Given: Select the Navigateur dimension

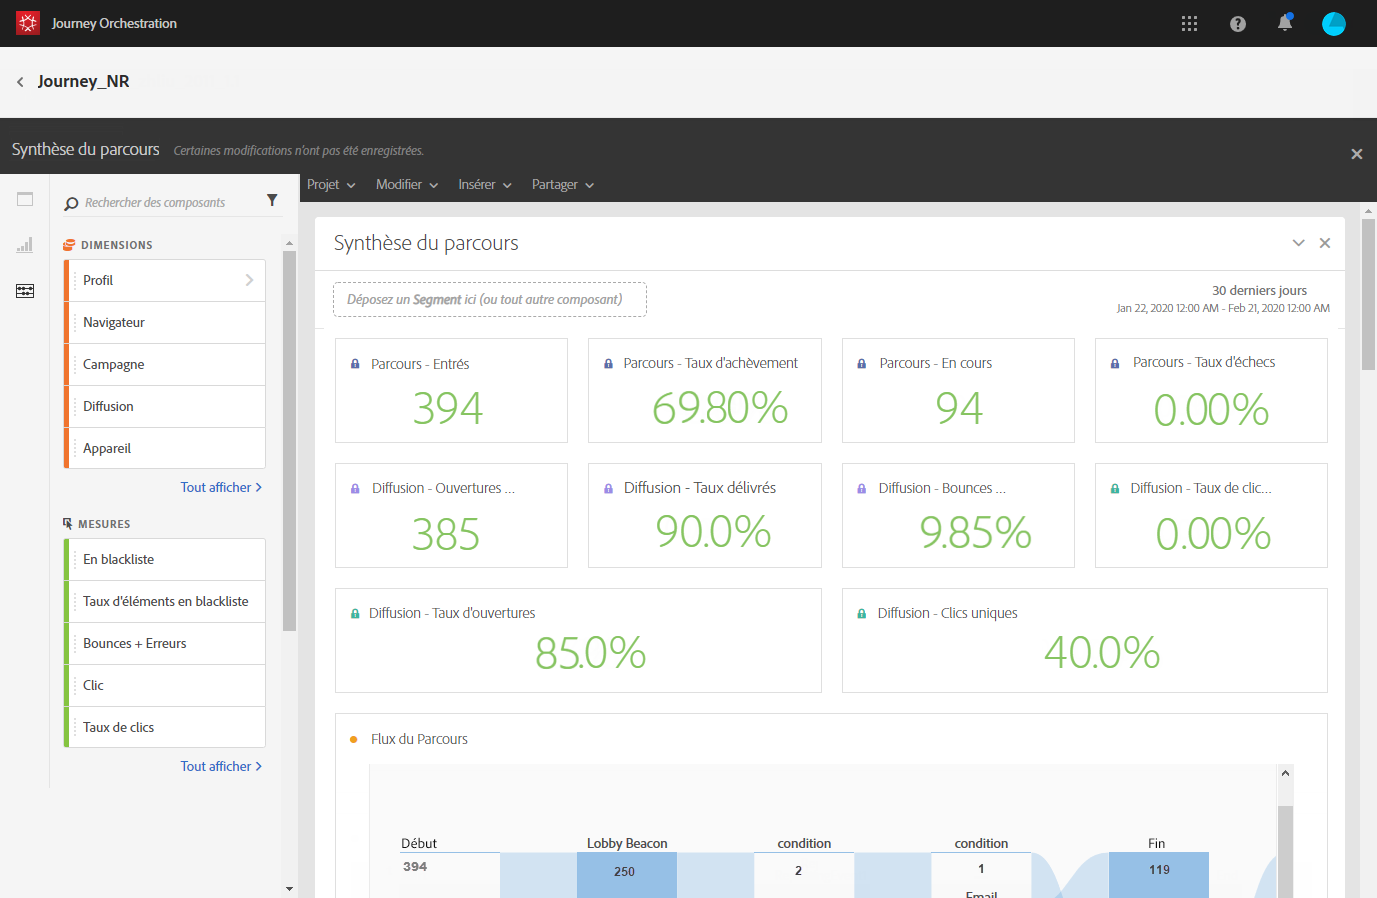Looking at the screenshot, I should coord(165,322).
